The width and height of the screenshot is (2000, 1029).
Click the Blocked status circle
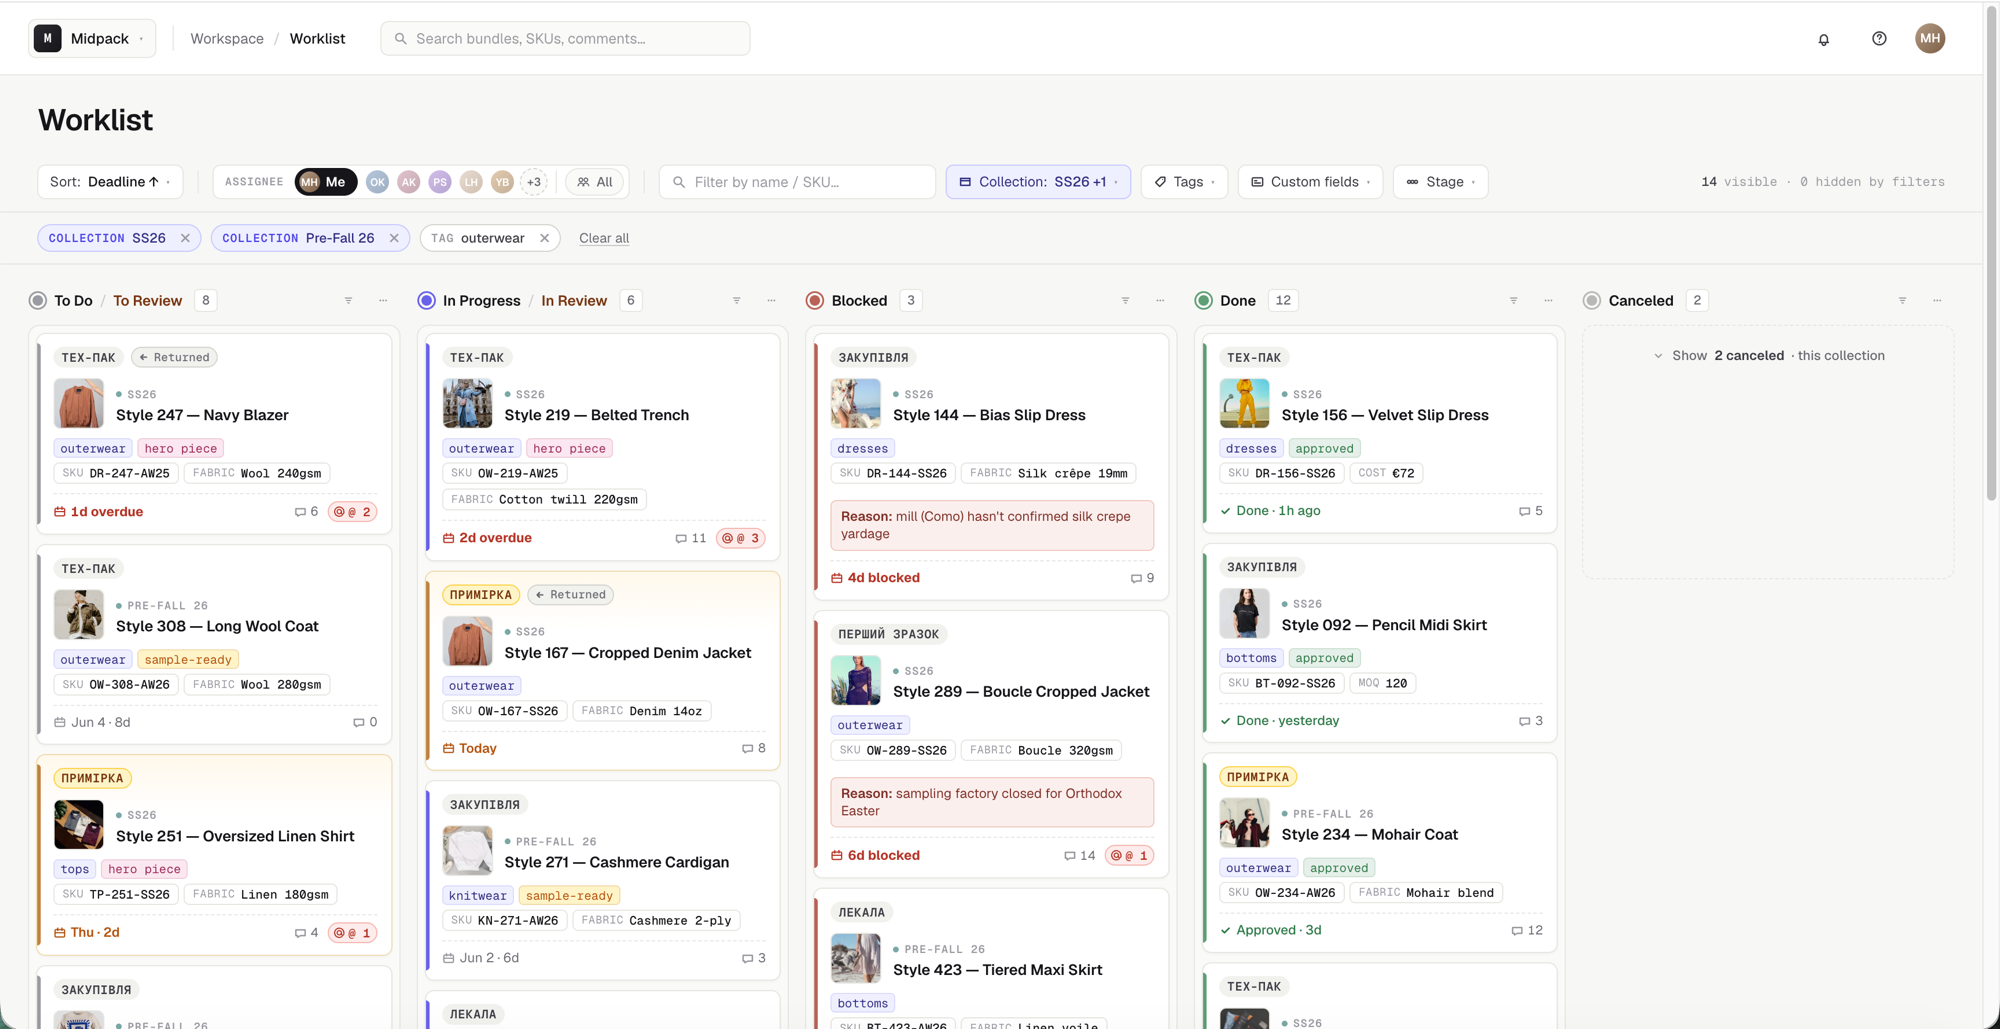coord(815,301)
